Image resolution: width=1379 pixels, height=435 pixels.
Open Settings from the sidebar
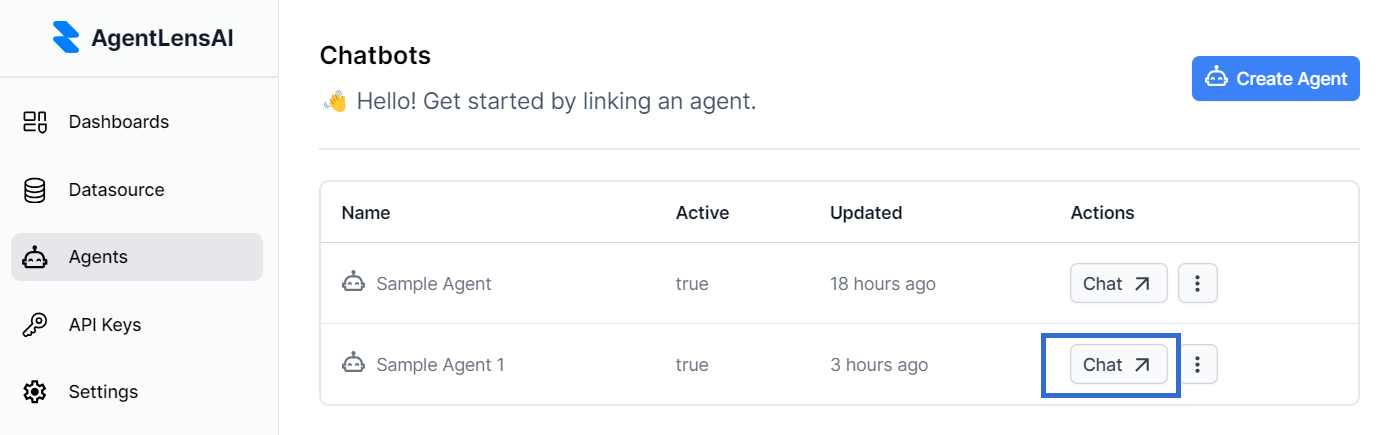click(103, 392)
